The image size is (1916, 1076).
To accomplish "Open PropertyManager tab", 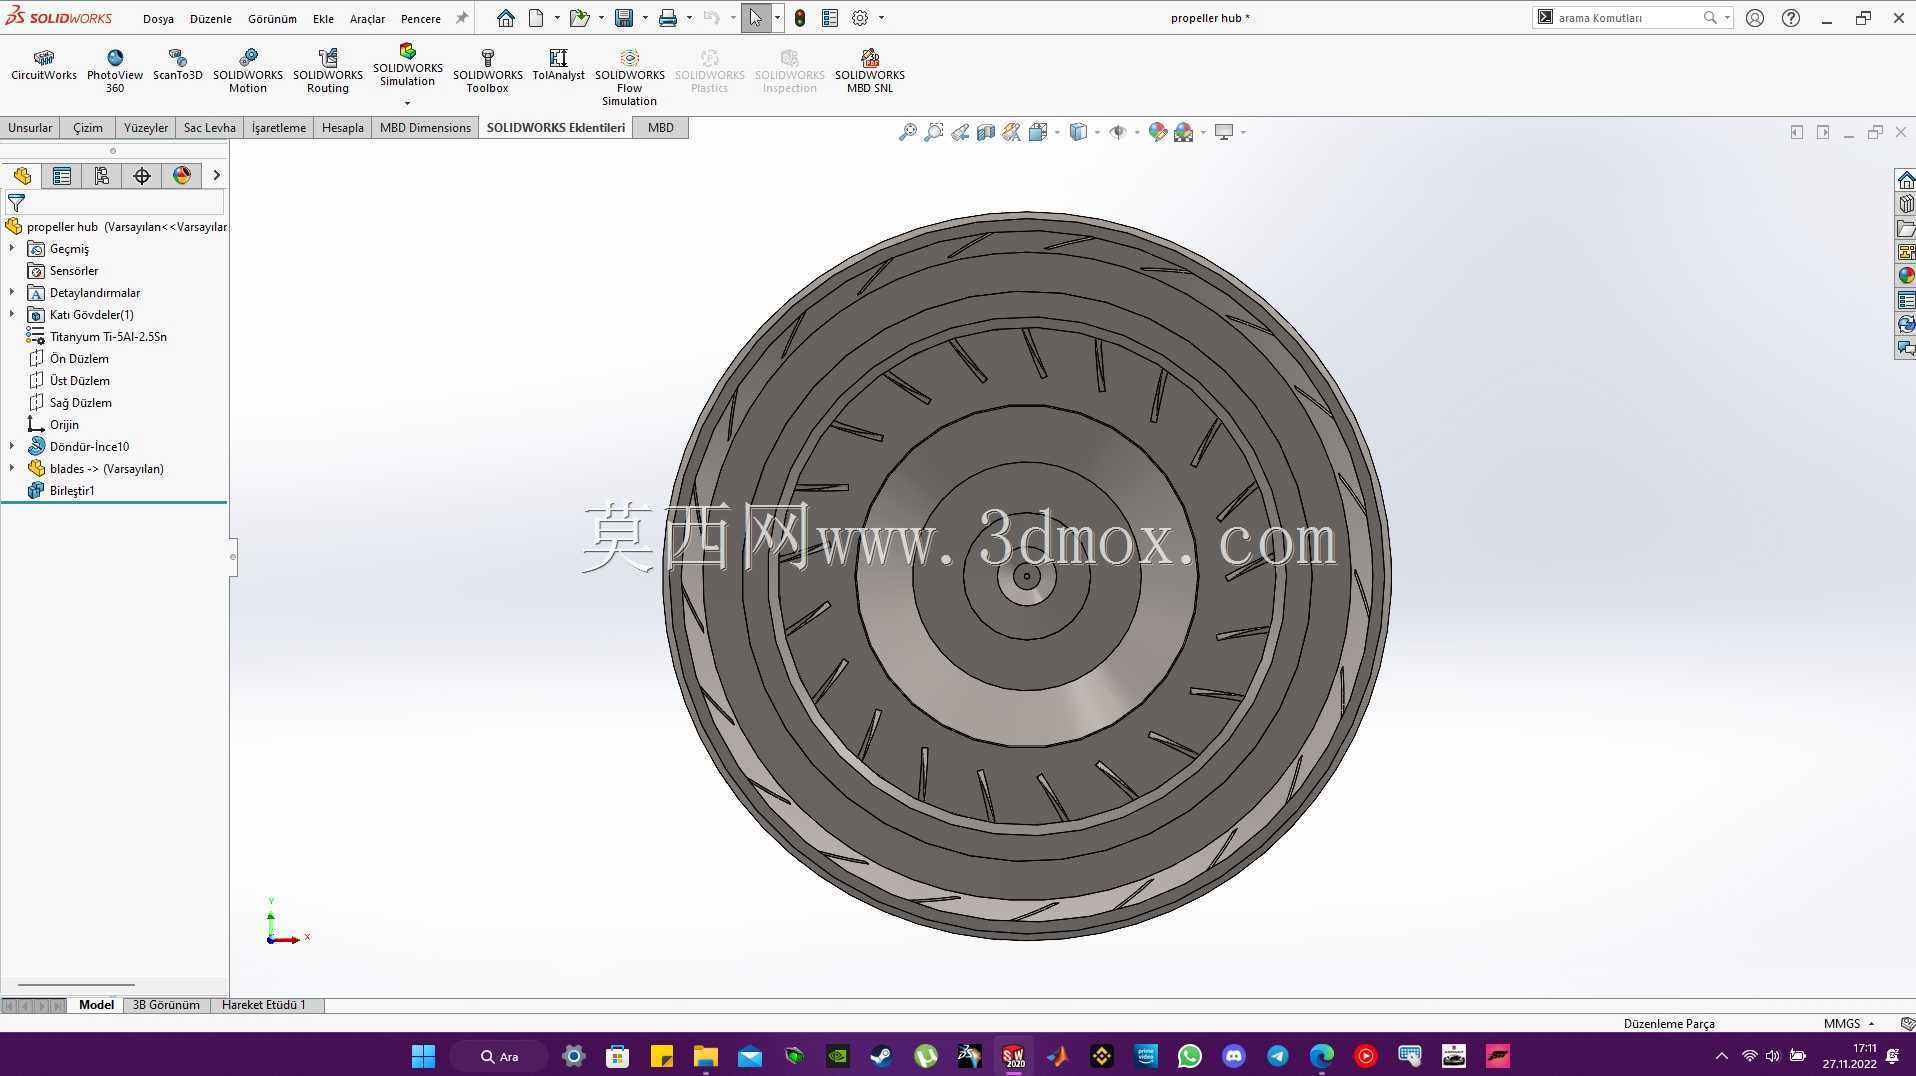I will pyautogui.click(x=62, y=176).
